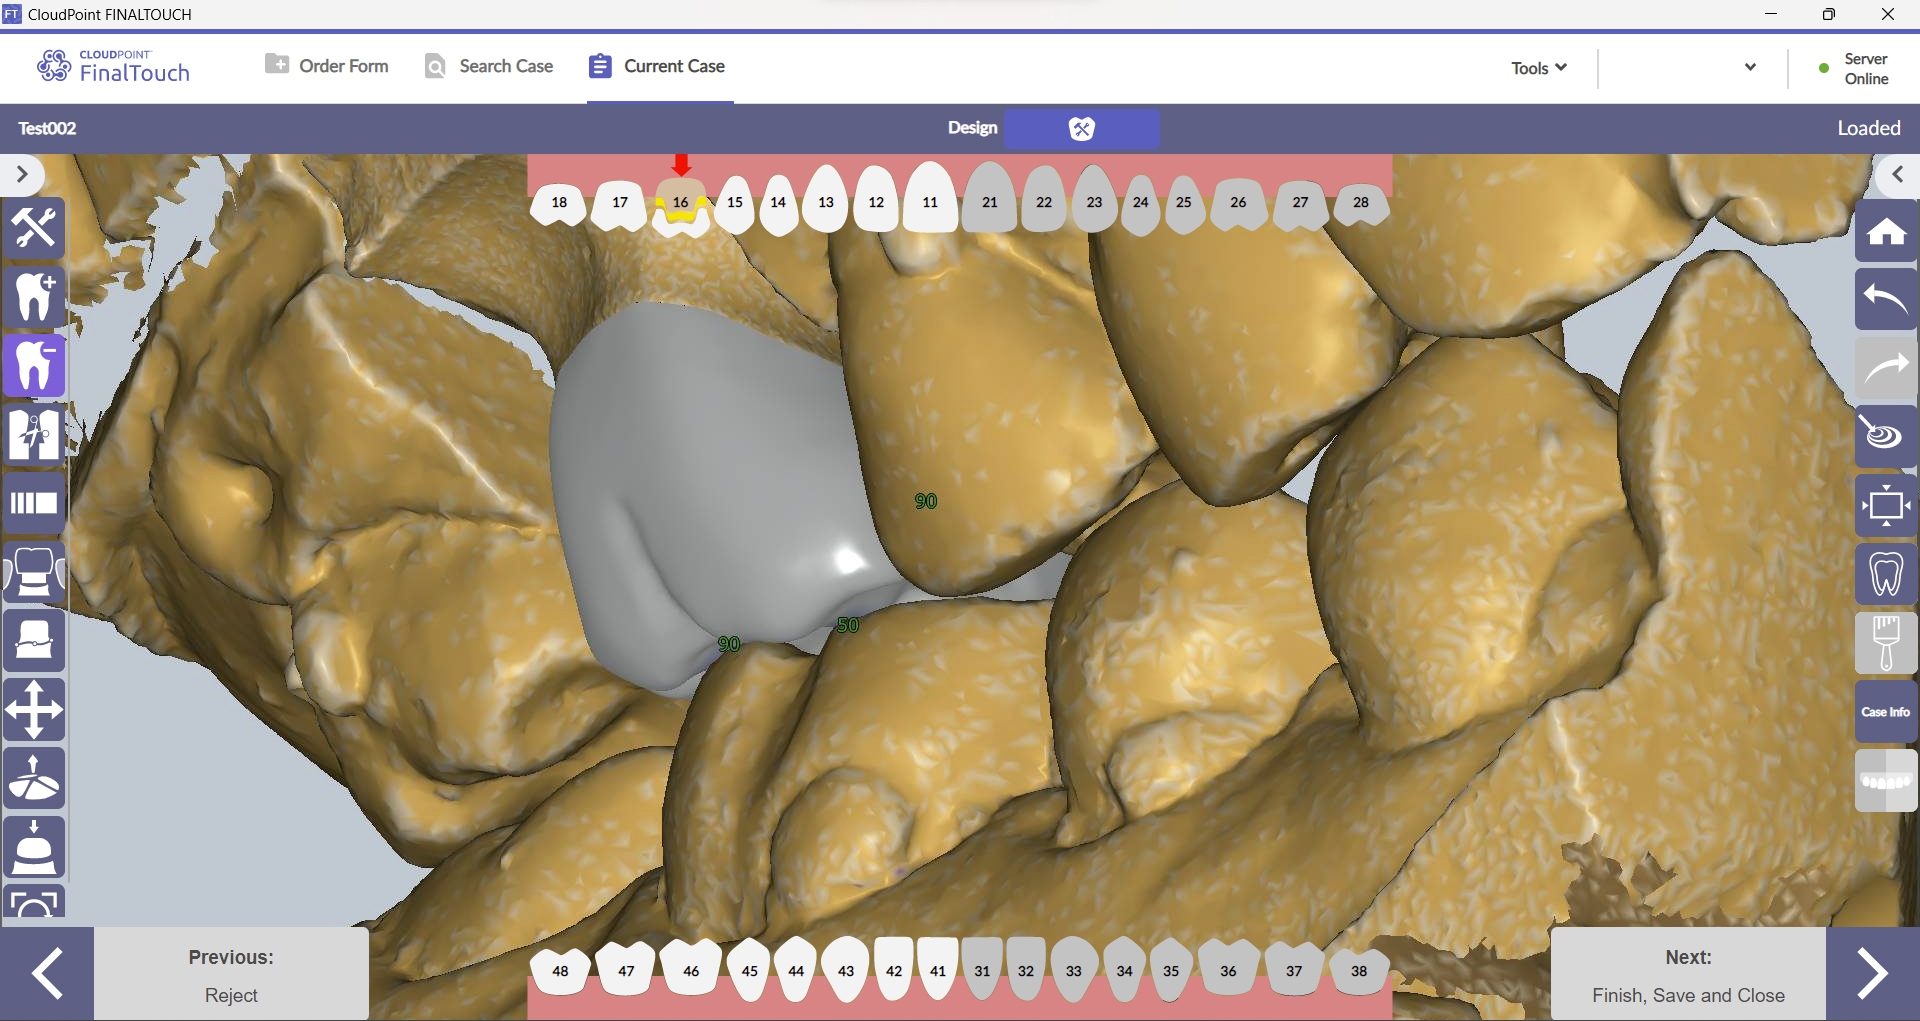Open the Case Info panel

[1886, 712]
